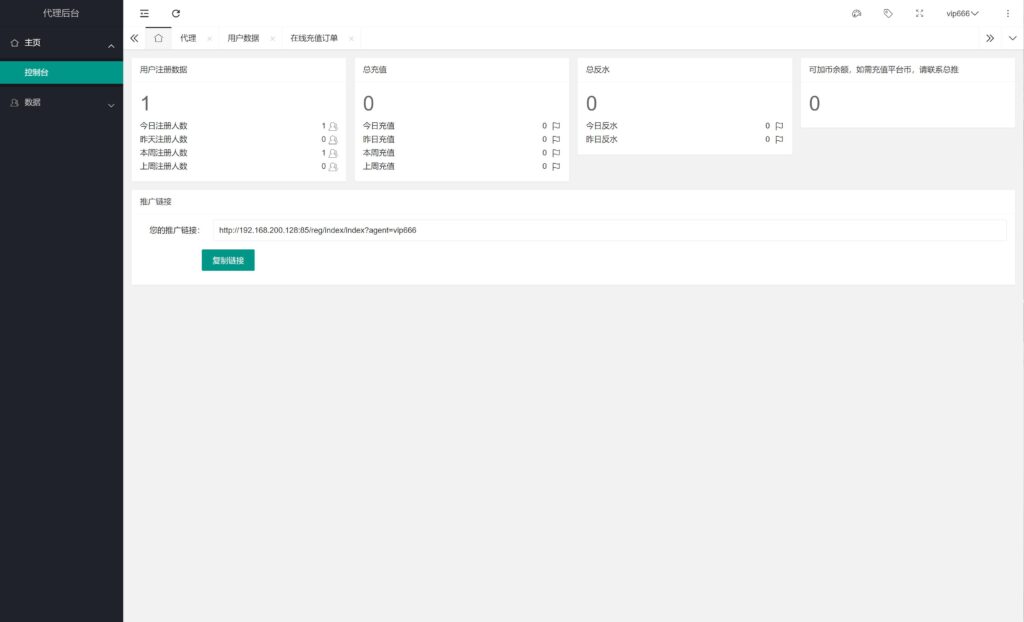Toggle the sidebar collapse icon
Image resolution: width=1024 pixels, height=622 pixels.
pyautogui.click(x=145, y=13)
